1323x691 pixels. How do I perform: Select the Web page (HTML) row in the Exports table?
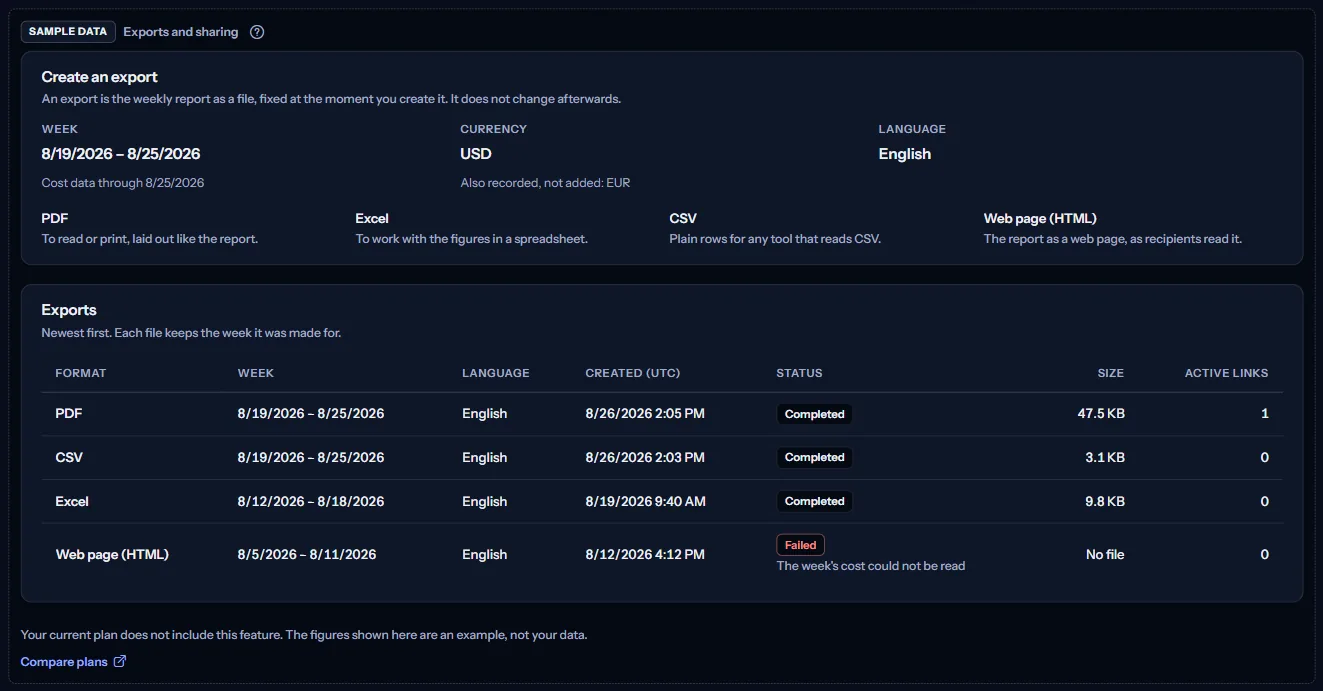[662, 554]
